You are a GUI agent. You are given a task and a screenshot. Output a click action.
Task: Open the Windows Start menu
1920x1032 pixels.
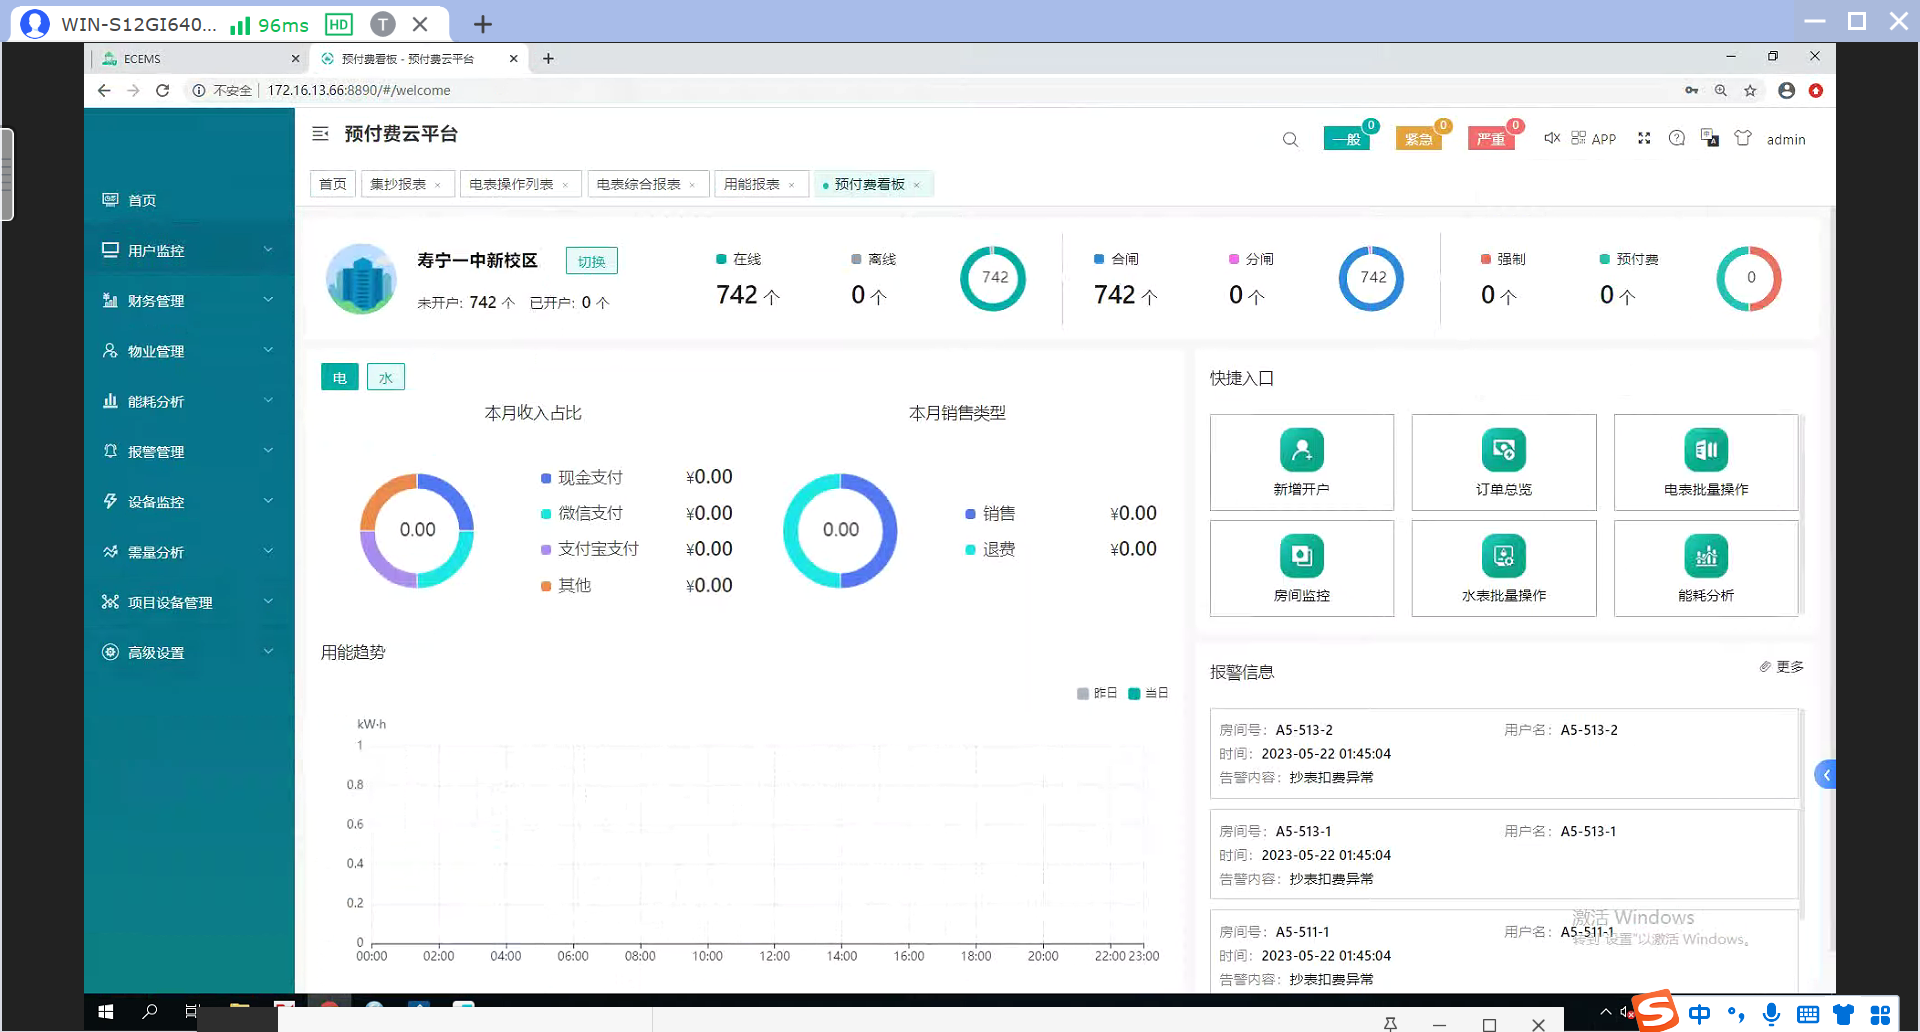[x=106, y=1012]
